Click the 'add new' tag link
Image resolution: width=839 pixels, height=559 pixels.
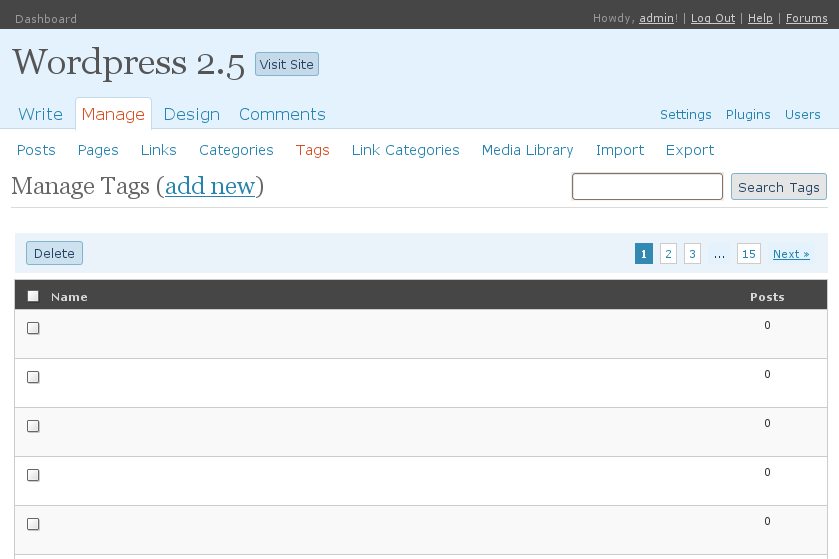(x=210, y=186)
